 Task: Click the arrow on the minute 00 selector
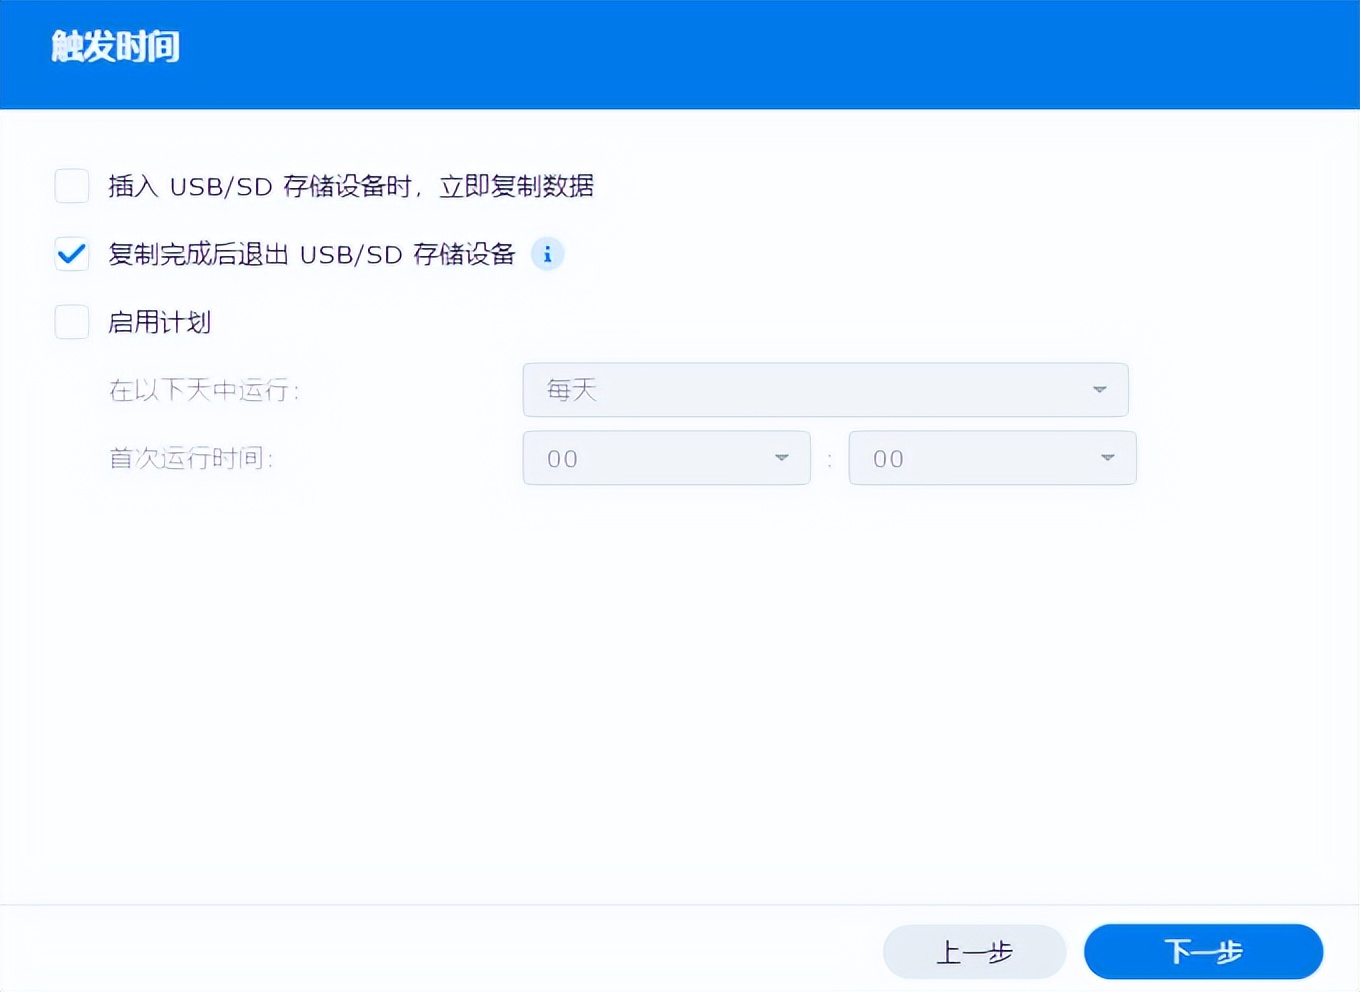(1108, 458)
